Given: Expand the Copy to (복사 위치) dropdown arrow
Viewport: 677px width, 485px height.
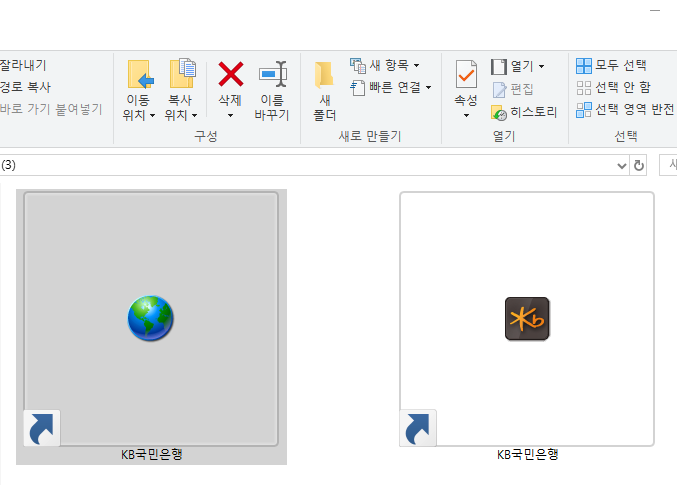Looking at the screenshot, I should pyautogui.click(x=194, y=115).
